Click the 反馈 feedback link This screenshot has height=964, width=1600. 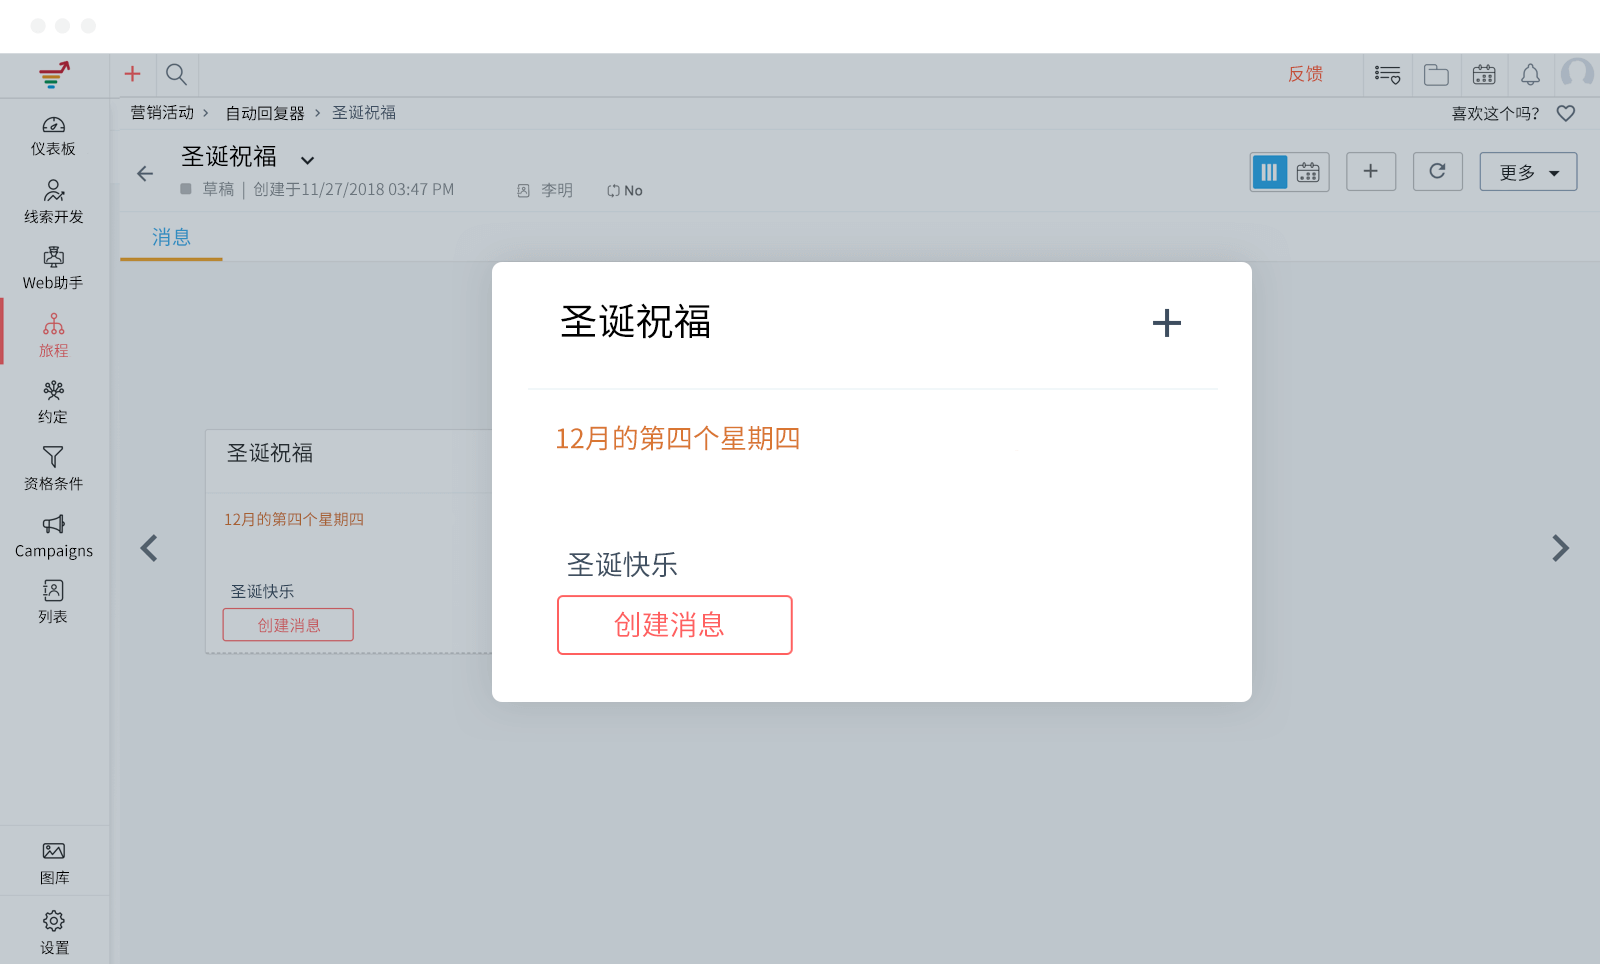click(x=1305, y=74)
